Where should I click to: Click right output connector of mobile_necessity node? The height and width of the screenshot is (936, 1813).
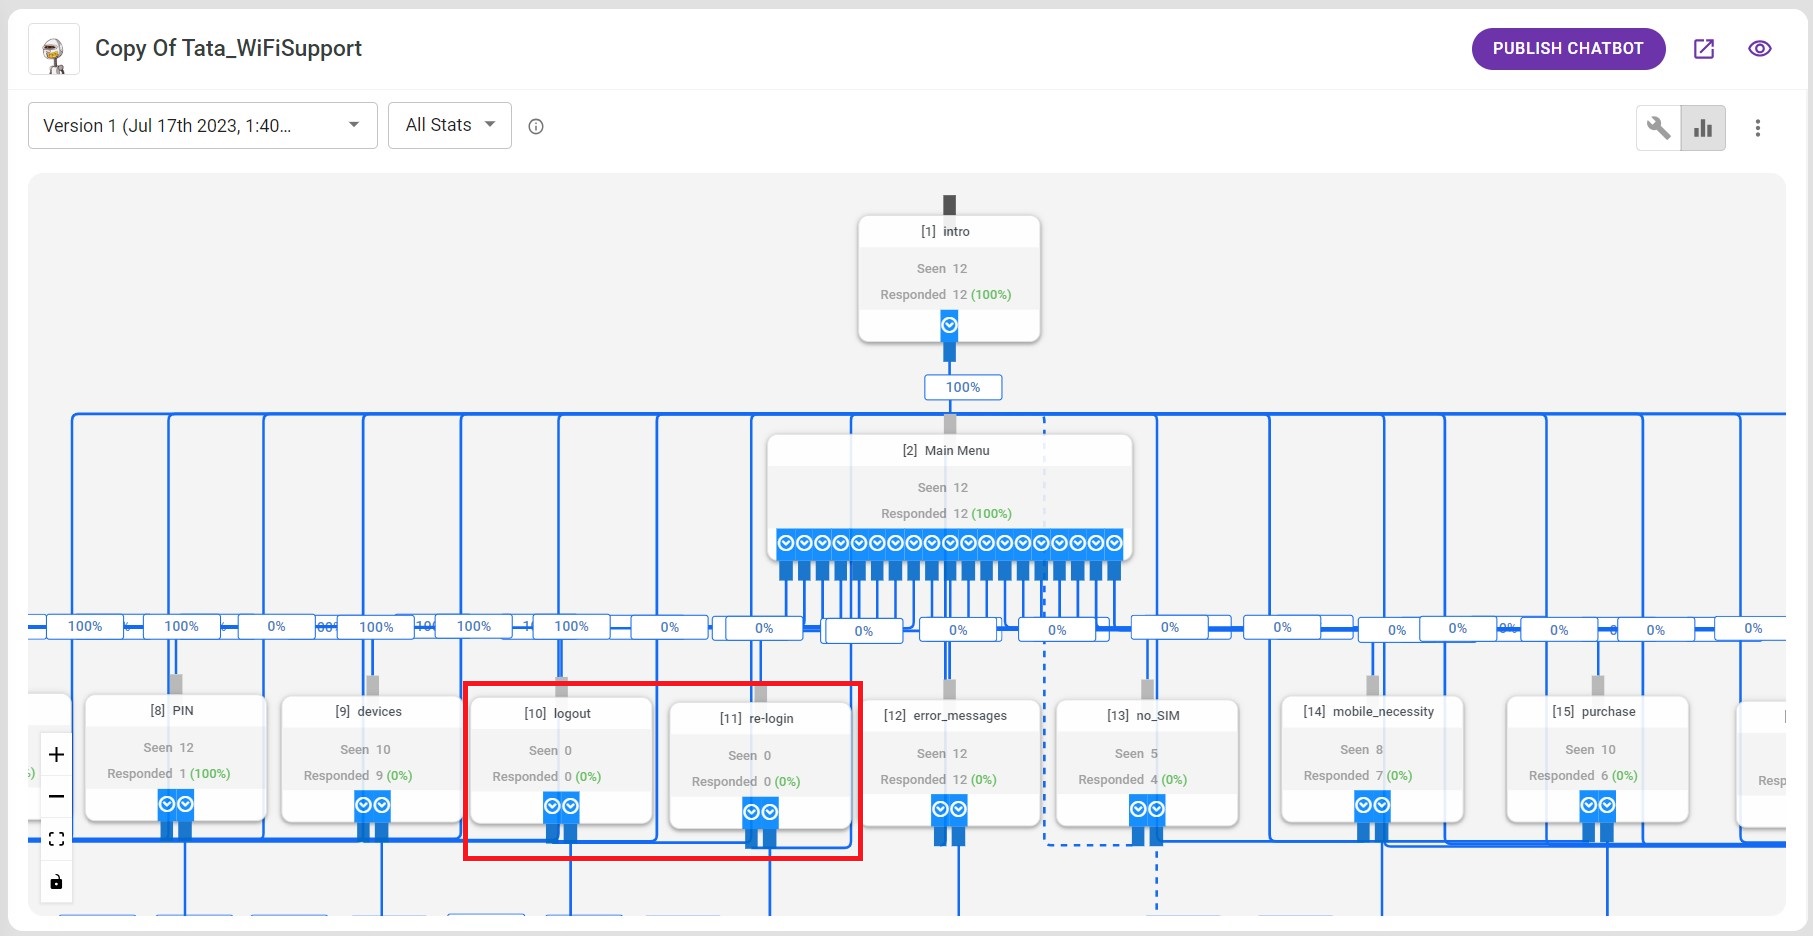coord(1381,805)
